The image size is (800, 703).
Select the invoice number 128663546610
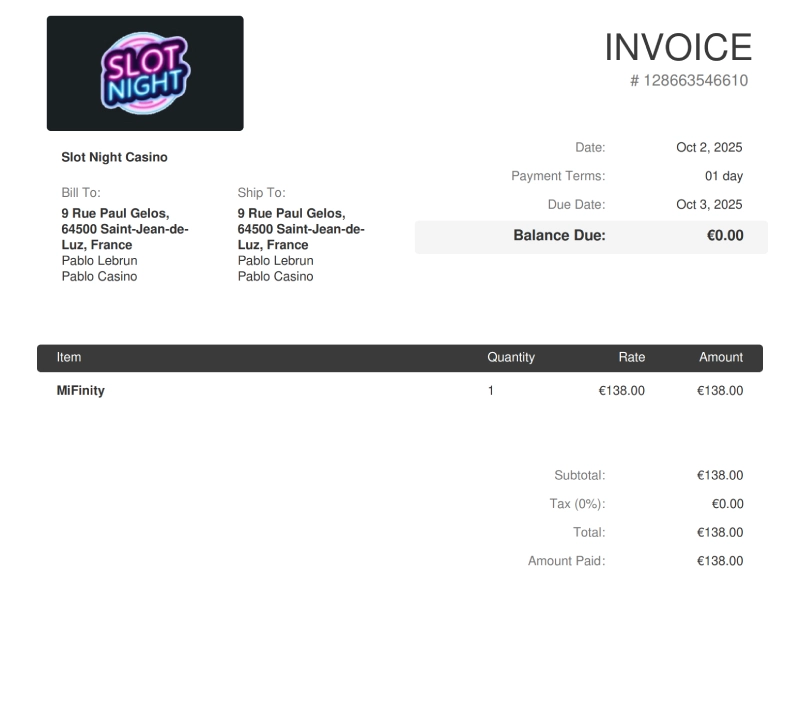[689, 81]
